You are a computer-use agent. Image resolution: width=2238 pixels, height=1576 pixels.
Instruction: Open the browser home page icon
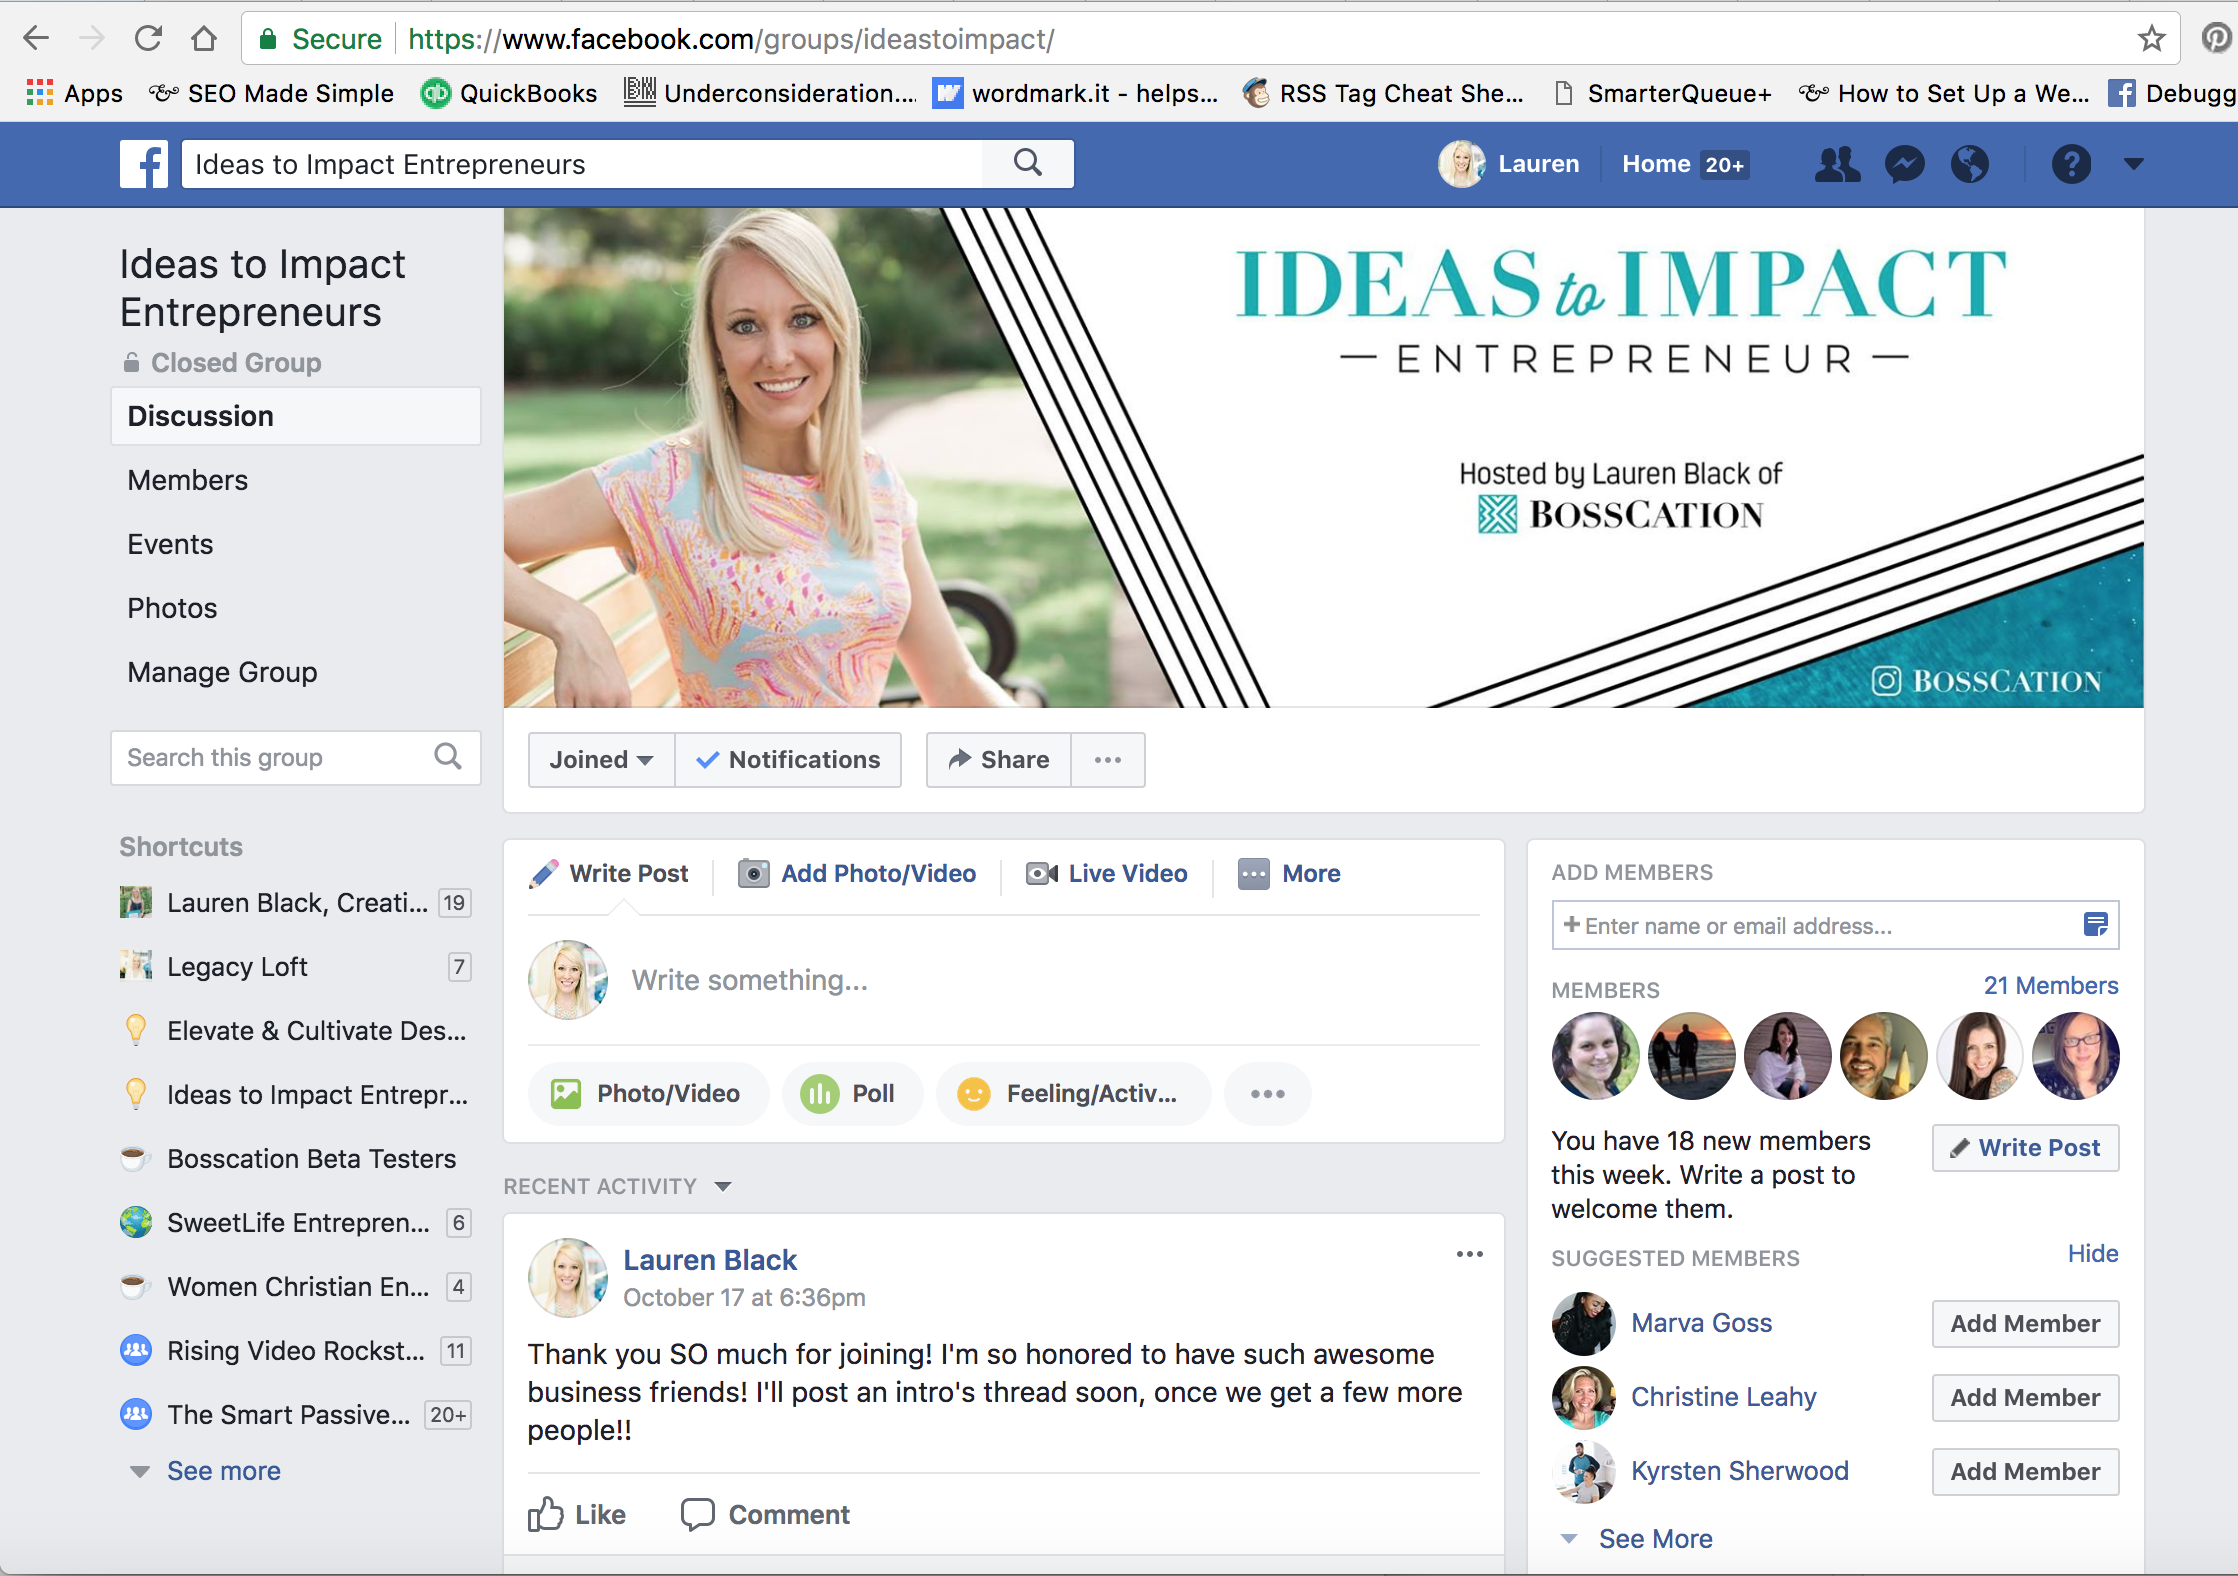click(204, 39)
